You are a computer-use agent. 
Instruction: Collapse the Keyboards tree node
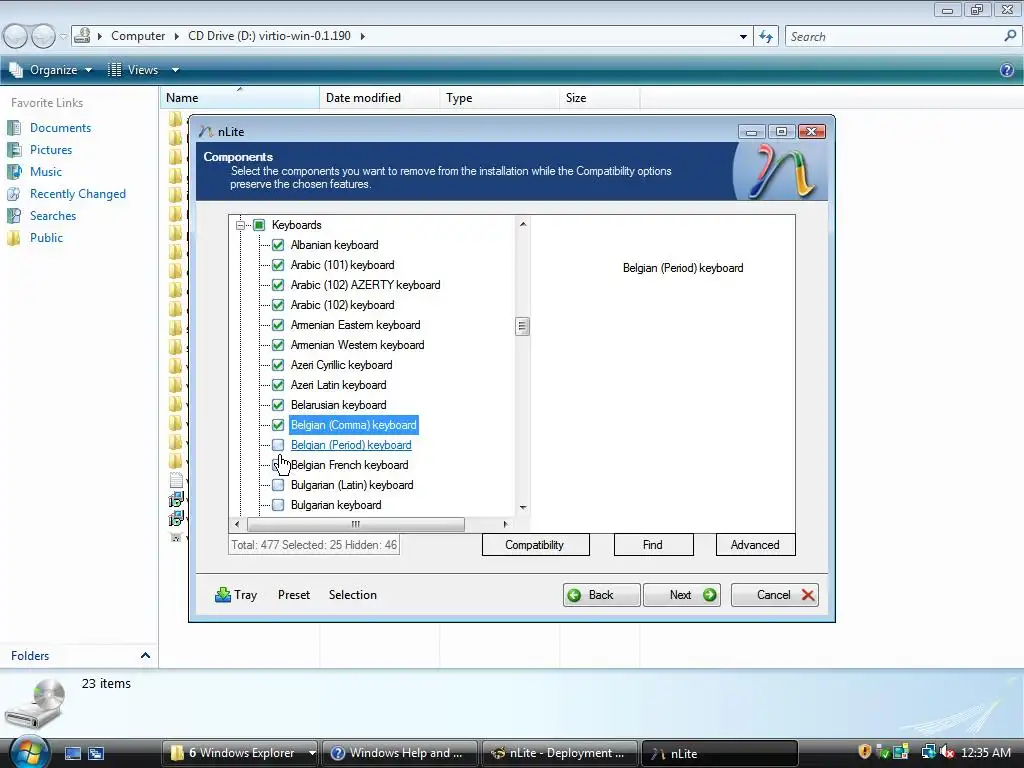240,225
